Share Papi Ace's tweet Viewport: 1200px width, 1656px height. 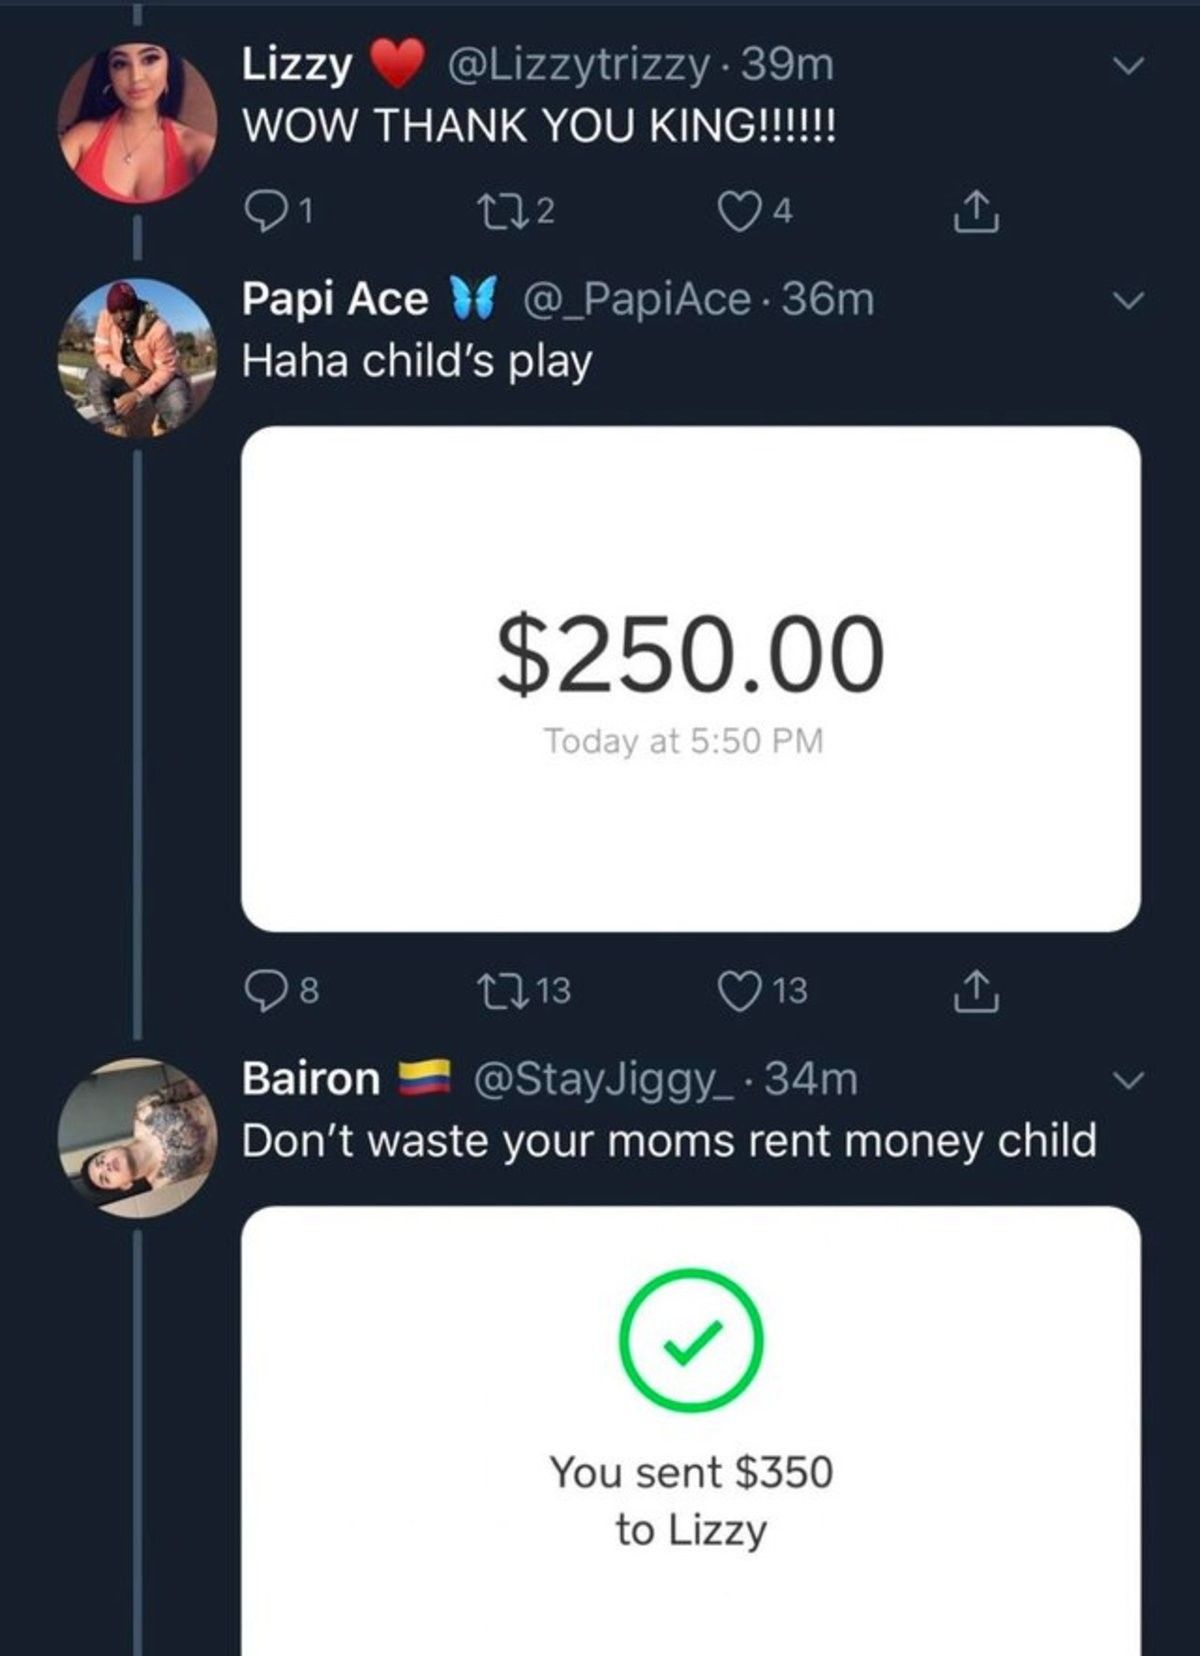coord(976,991)
